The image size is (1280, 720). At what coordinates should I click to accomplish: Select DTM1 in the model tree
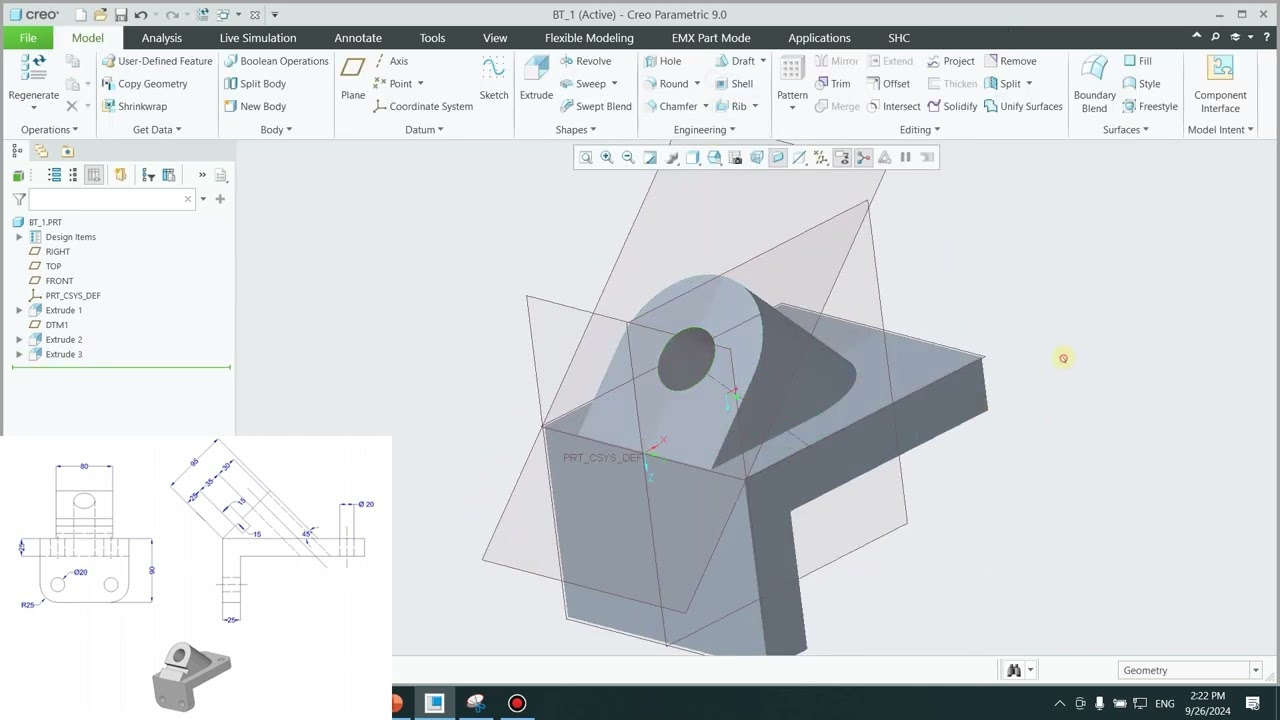(57, 325)
